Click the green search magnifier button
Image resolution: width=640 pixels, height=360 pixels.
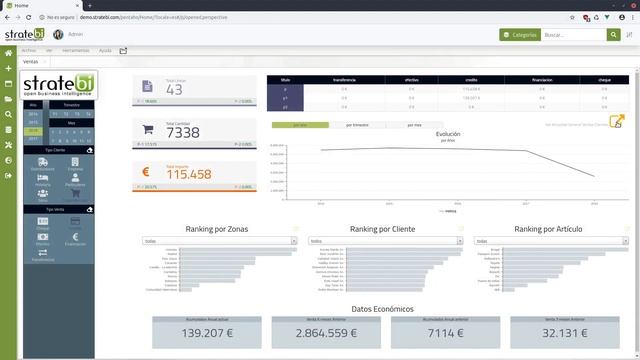coord(613,35)
